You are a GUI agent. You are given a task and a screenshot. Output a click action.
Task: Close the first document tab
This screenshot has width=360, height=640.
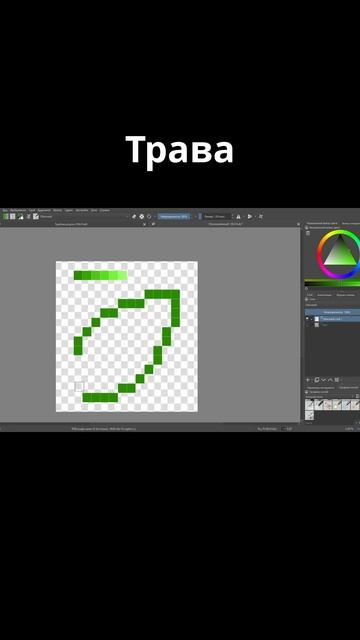pos(144,224)
